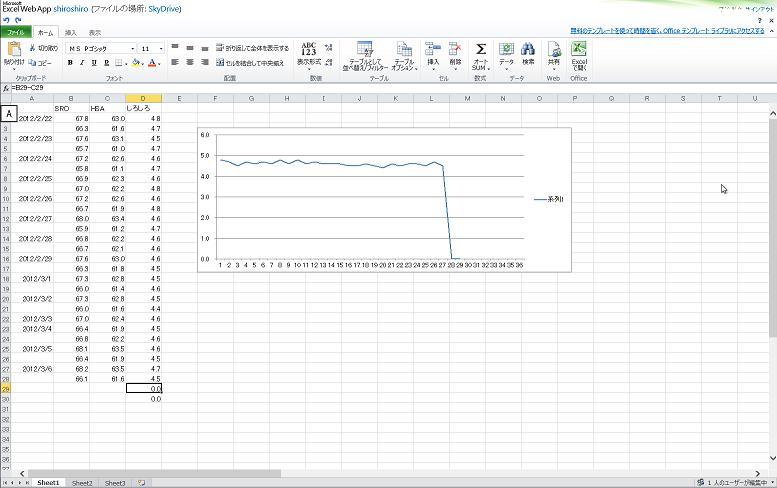Open the Office template library link
The image size is (777, 488).
[x=666, y=31]
